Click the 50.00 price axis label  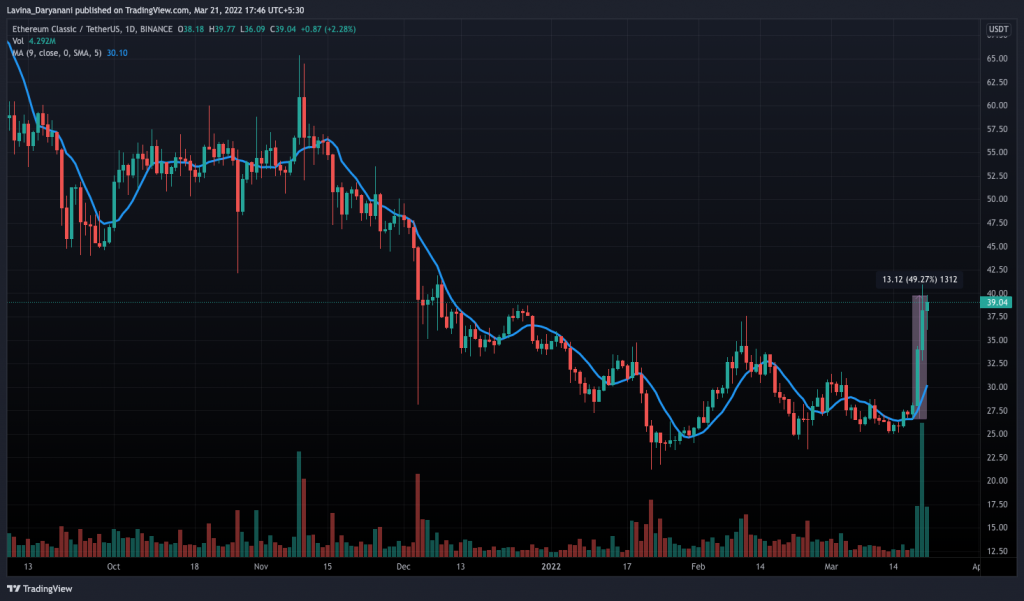[997, 199]
